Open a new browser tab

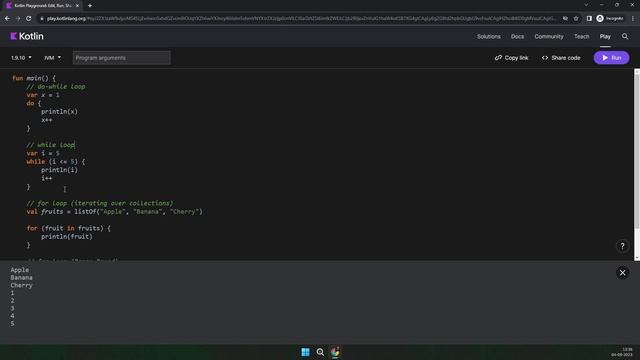click(90, 6)
